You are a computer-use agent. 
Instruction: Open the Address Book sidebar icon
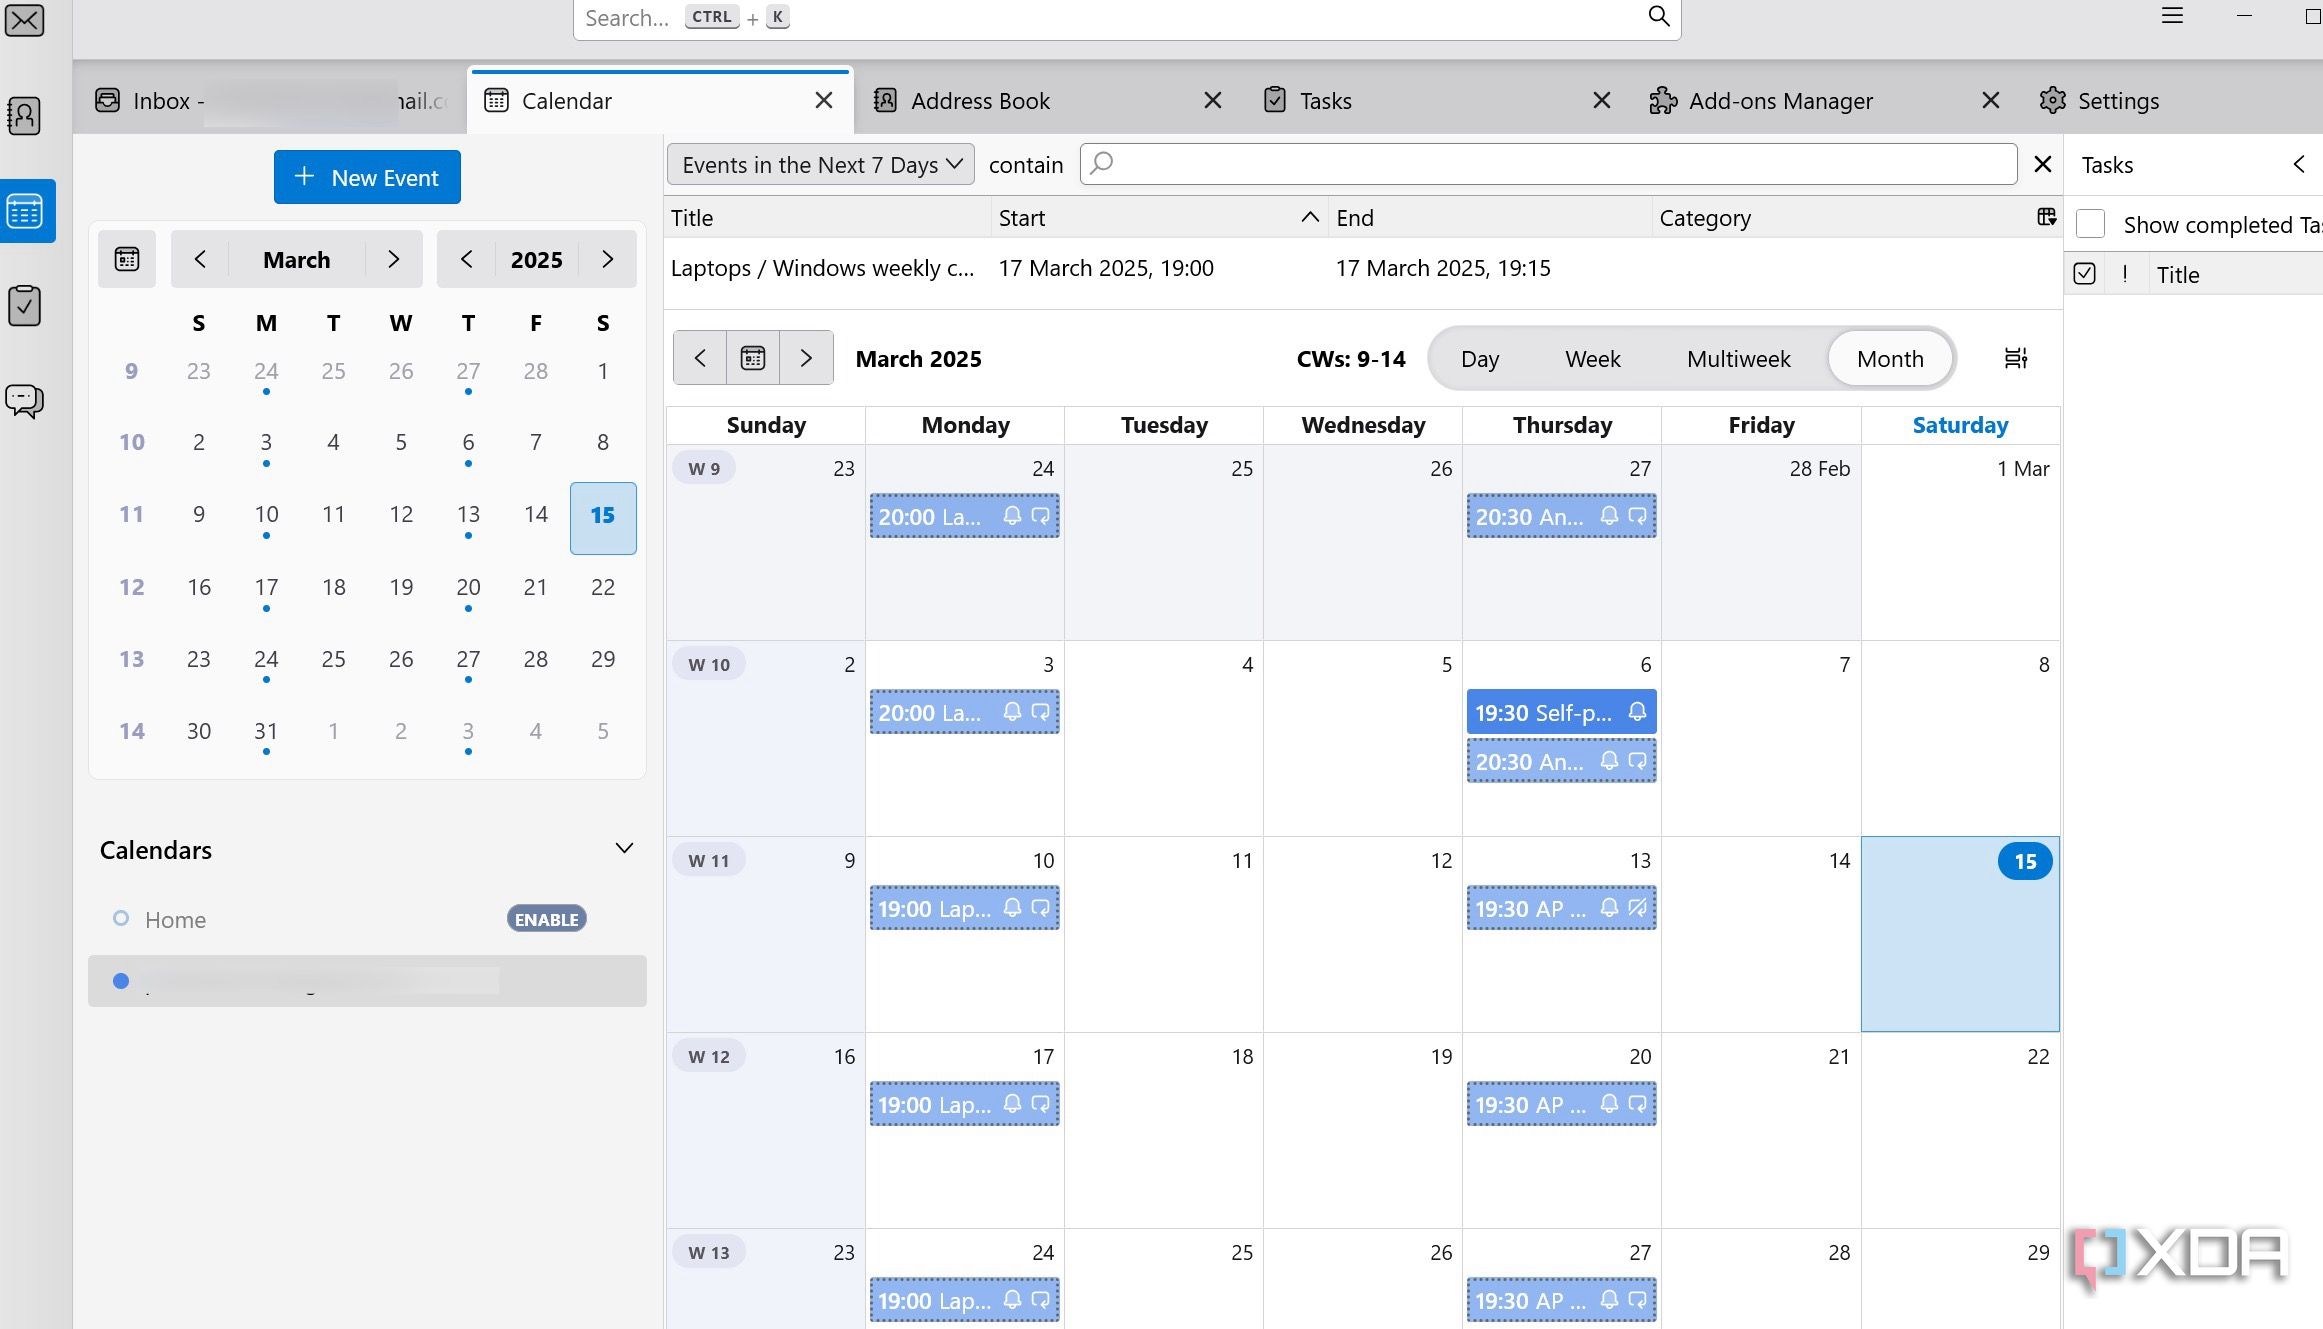pyautogui.click(x=24, y=116)
